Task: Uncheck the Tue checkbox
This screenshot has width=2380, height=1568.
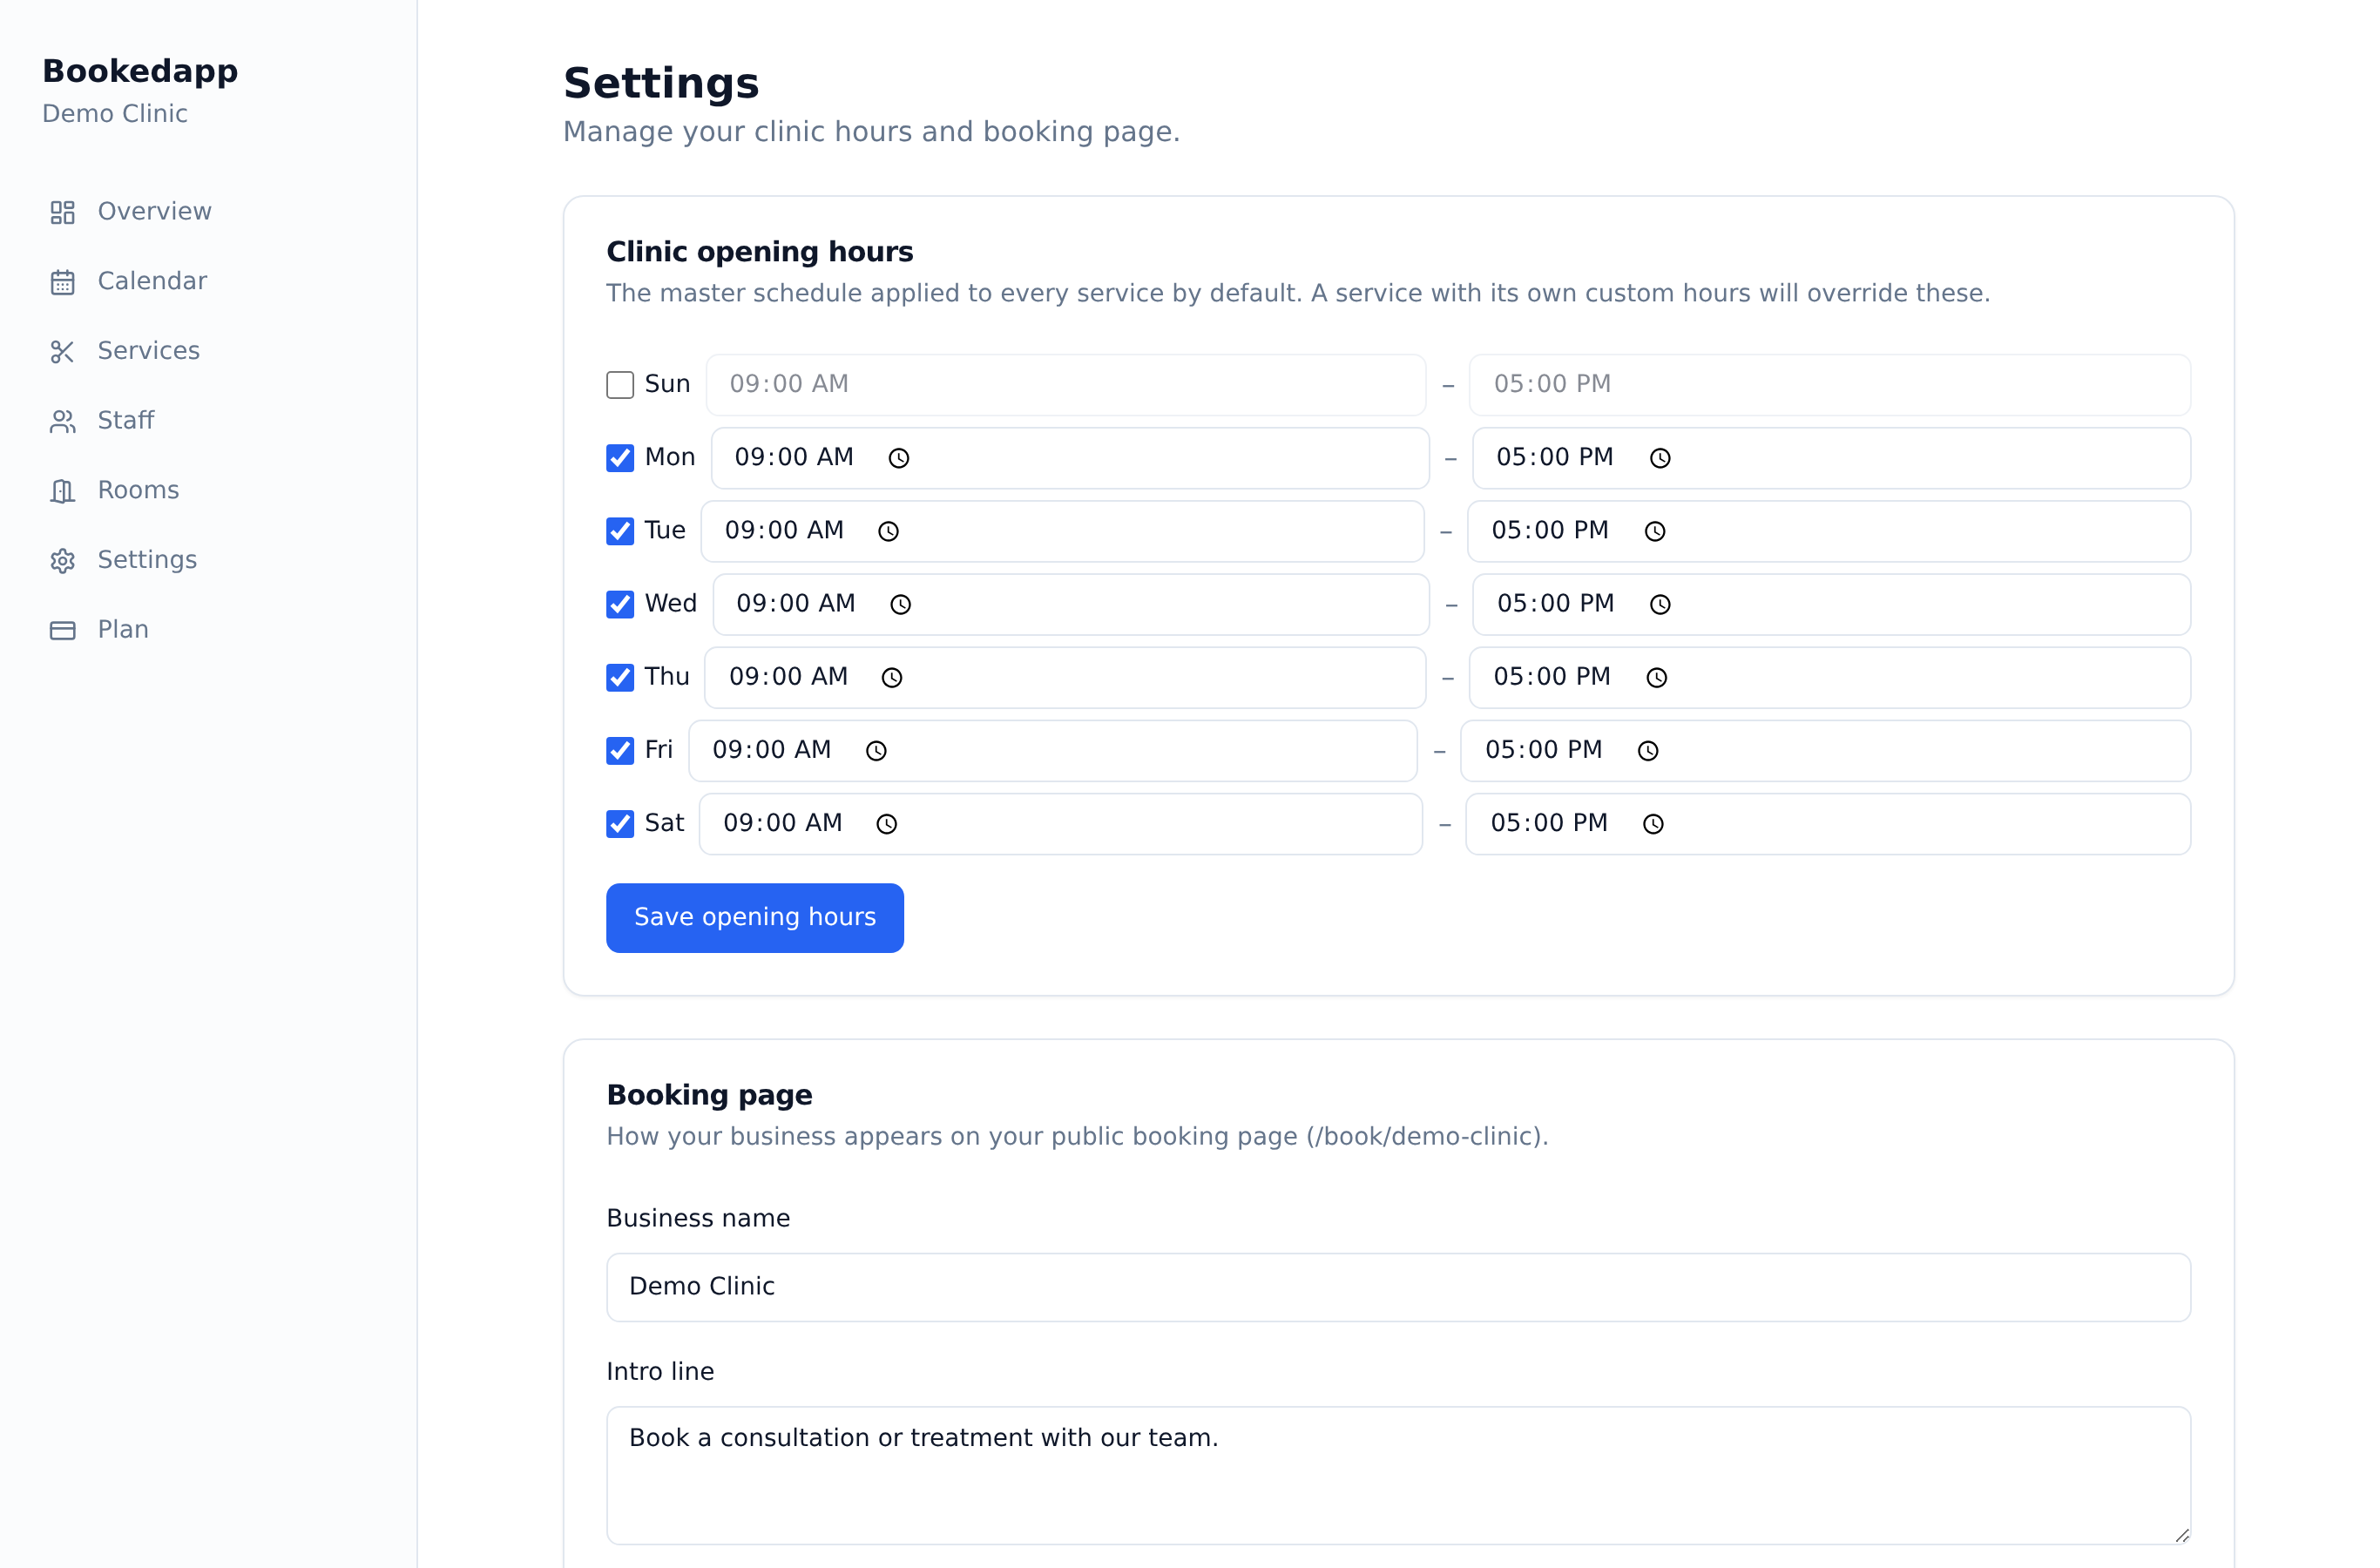Action: click(x=620, y=531)
